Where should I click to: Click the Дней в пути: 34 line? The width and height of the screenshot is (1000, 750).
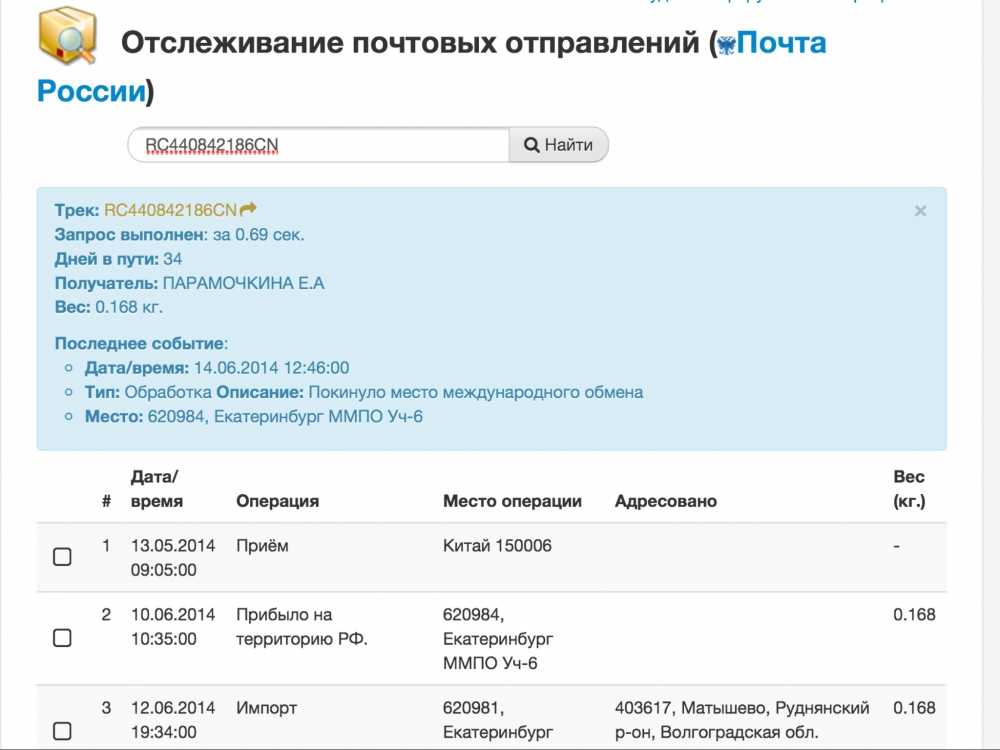pyautogui.click(x=118, y=259)
